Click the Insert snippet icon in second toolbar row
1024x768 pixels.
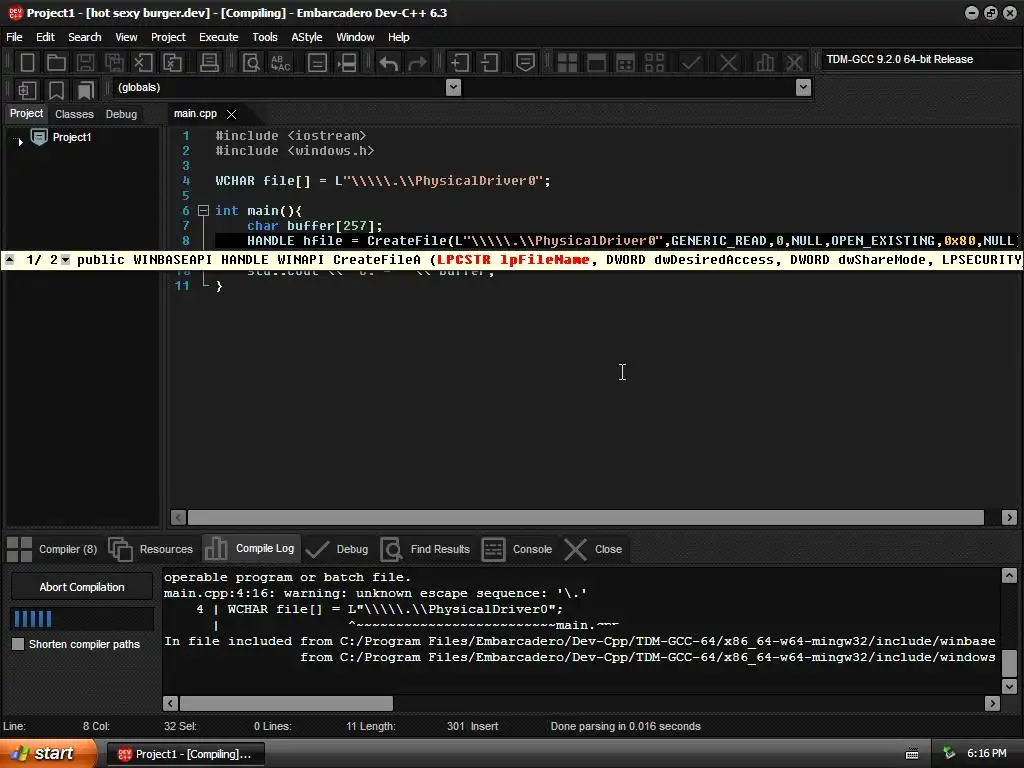point(27,89)
